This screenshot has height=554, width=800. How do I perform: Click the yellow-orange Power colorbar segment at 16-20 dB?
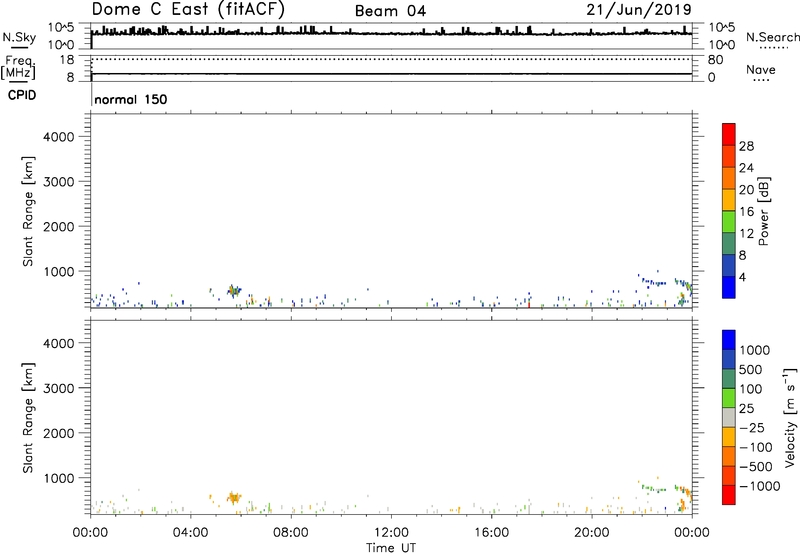click(x=729, y=199)
